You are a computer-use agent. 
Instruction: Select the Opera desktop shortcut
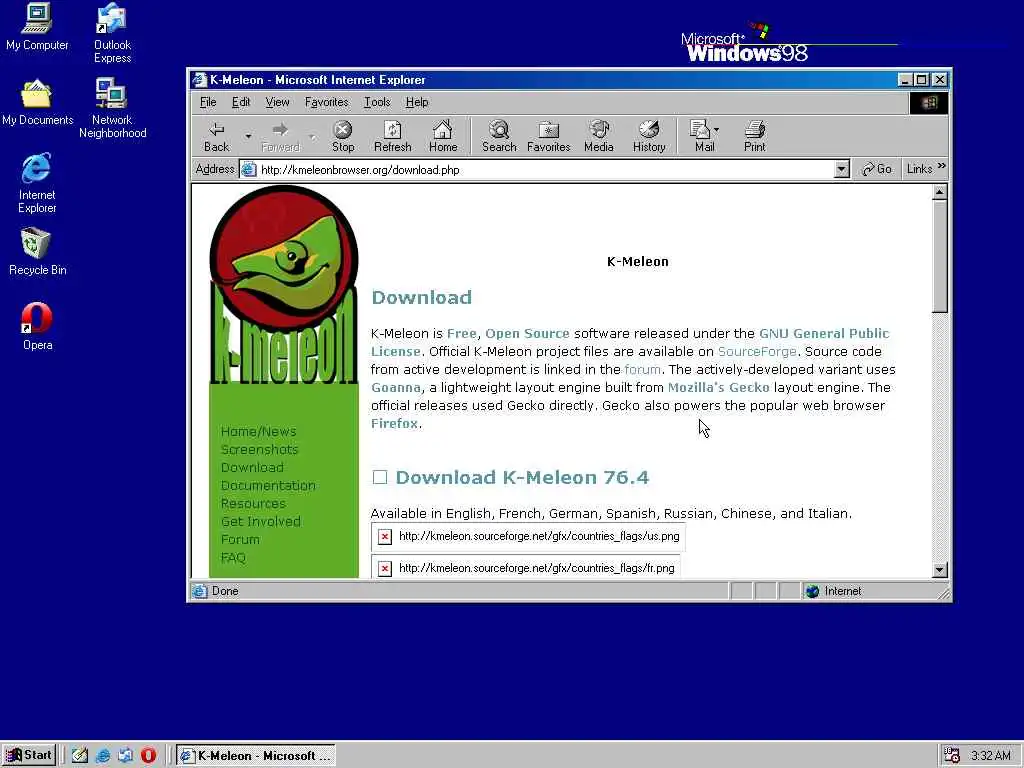(x=37, y=327)
